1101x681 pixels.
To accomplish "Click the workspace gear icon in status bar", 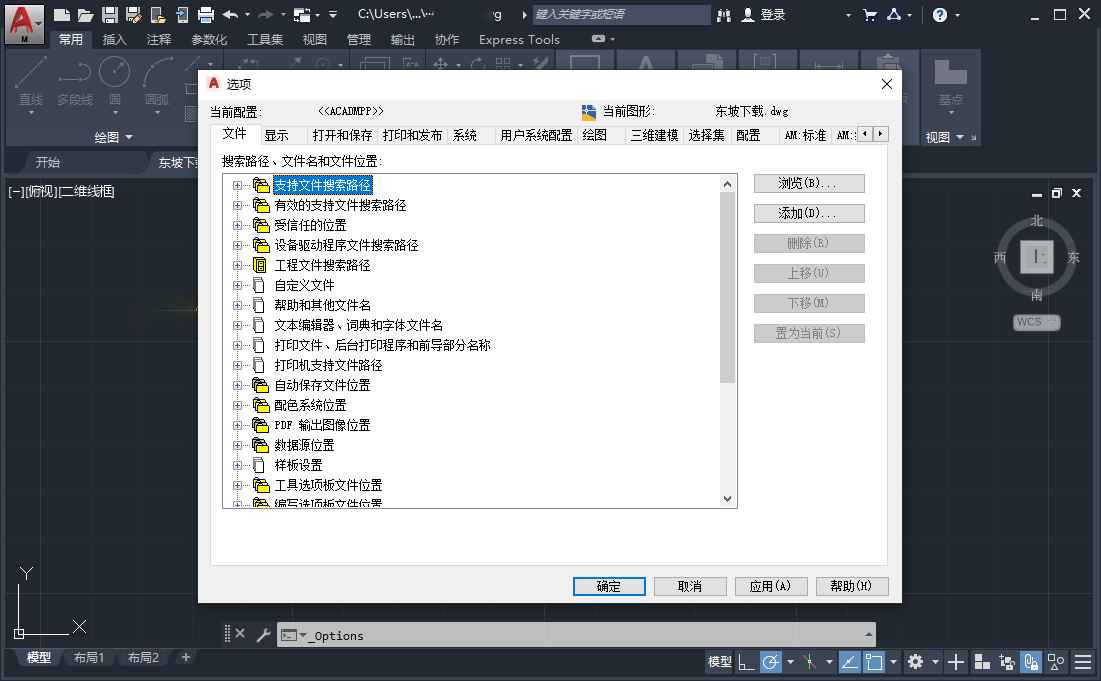I will pyautogui.click(x=915, y=661).
